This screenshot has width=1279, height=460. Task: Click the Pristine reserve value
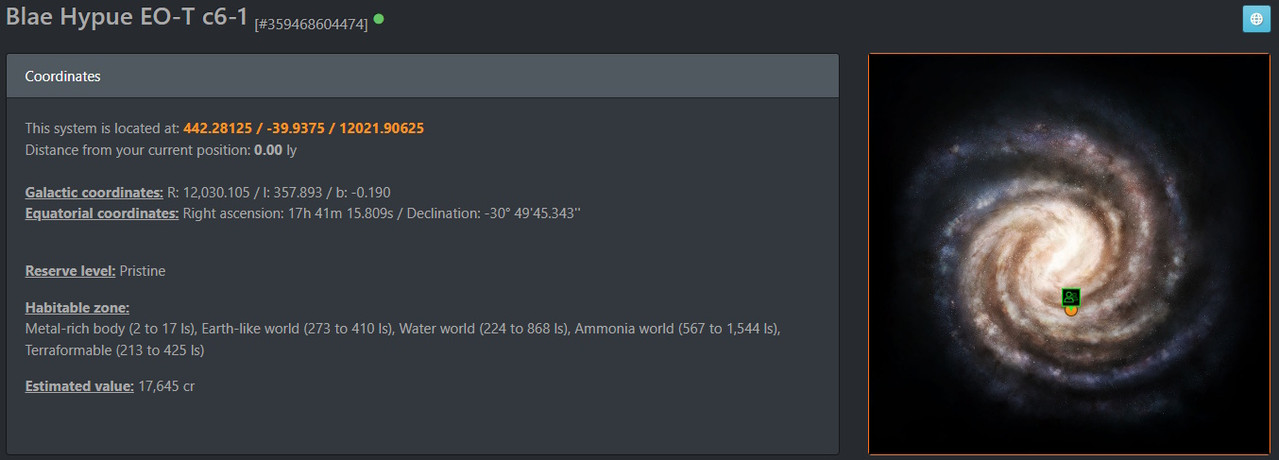tap(143, 271)
